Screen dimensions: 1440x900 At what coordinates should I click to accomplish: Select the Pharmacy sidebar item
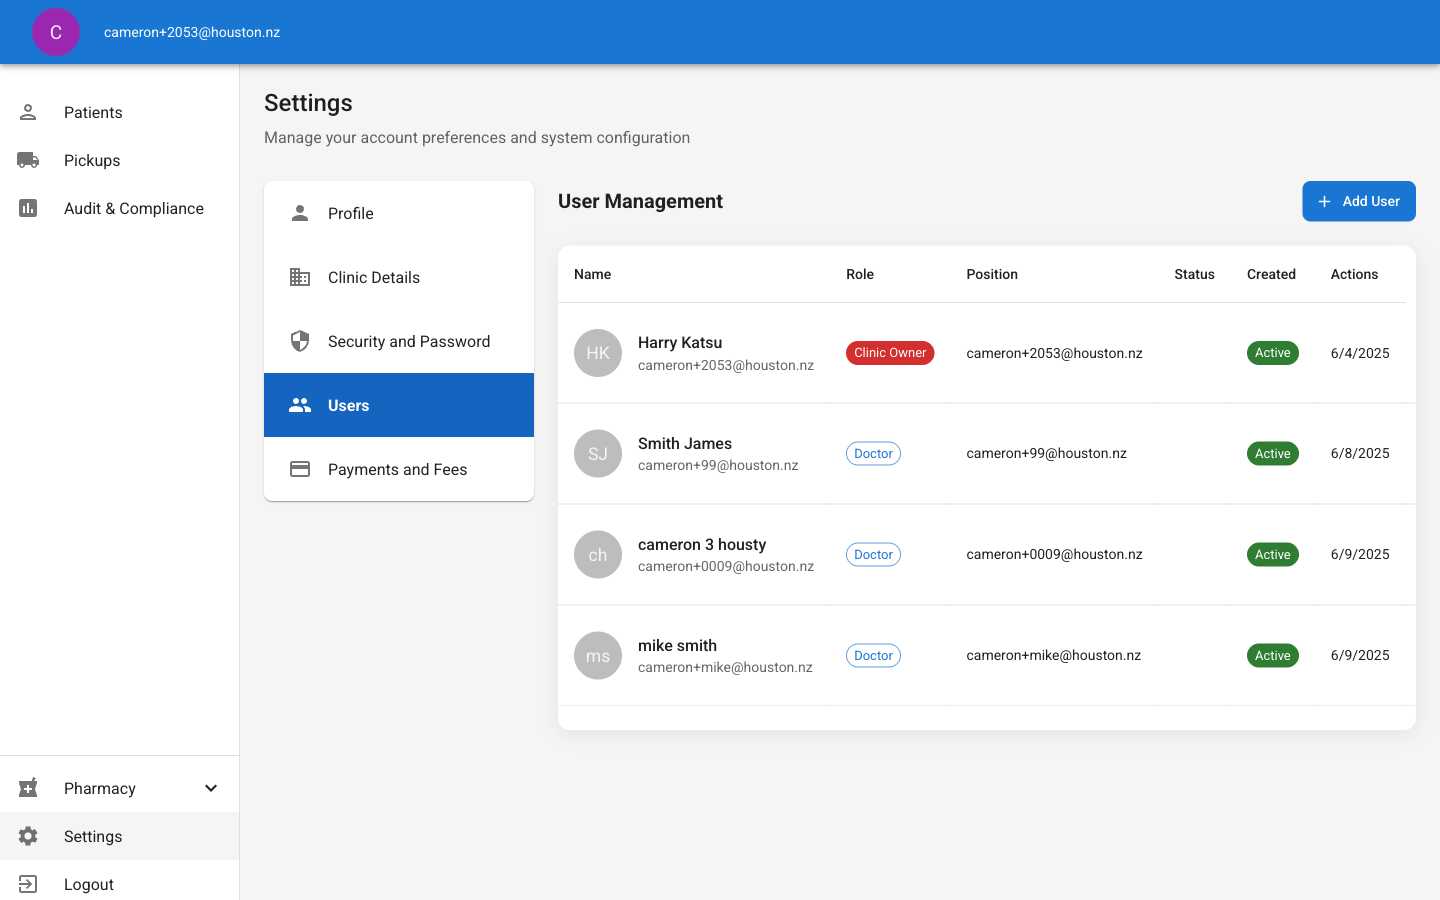pos(120,788)
